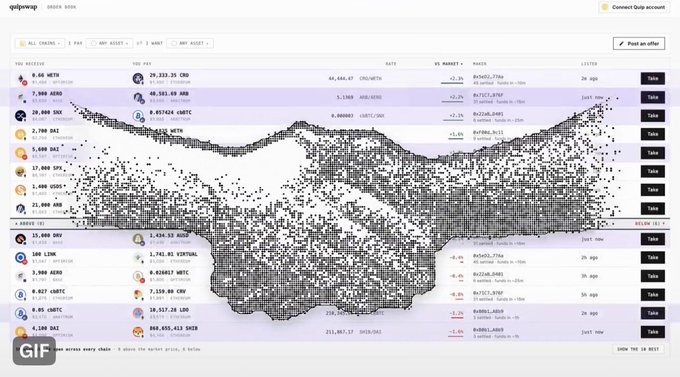Click the AERO token icon in 3,900 AERO row
The height and width of the screenshot is (377, 680).
tap(21, 276)
